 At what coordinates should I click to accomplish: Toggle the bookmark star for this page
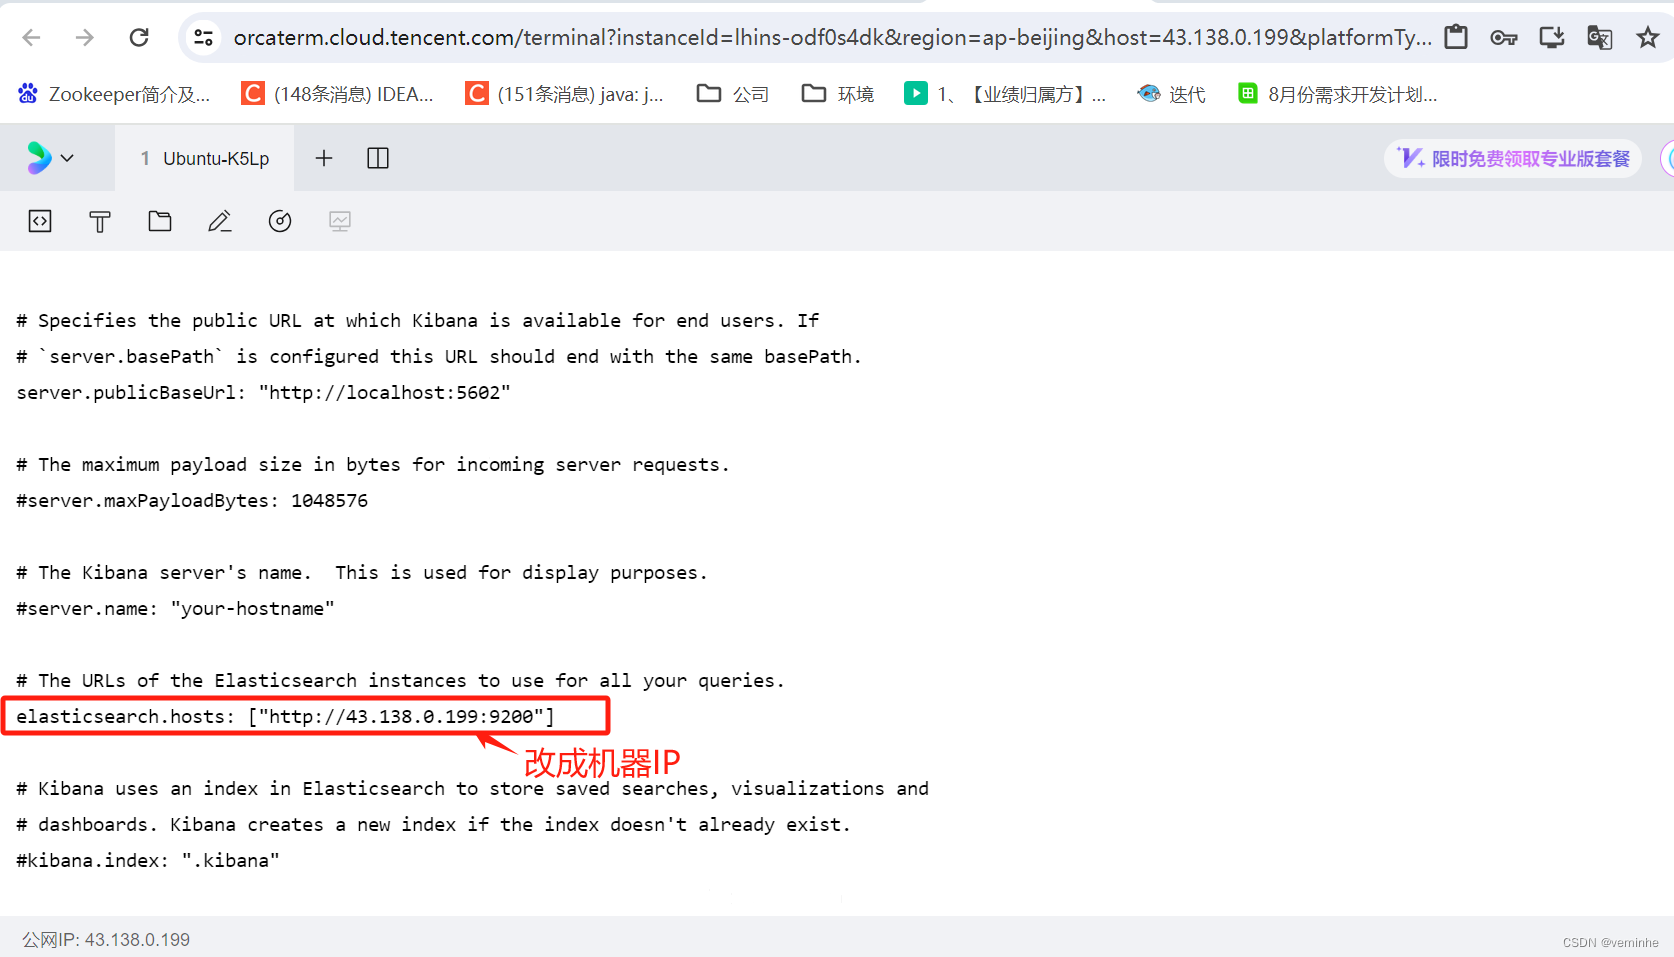tap(1647, 37)
